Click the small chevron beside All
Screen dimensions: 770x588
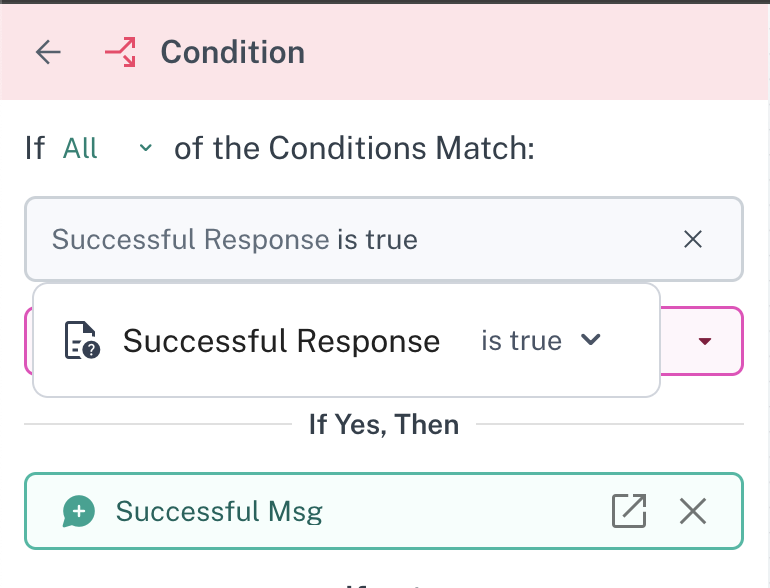(x=146, y=148)
